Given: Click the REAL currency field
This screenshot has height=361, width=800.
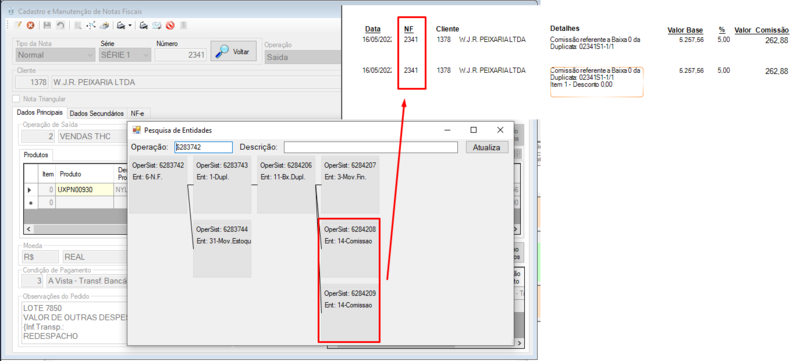Looking at the screenshot, I should [95, 256].
